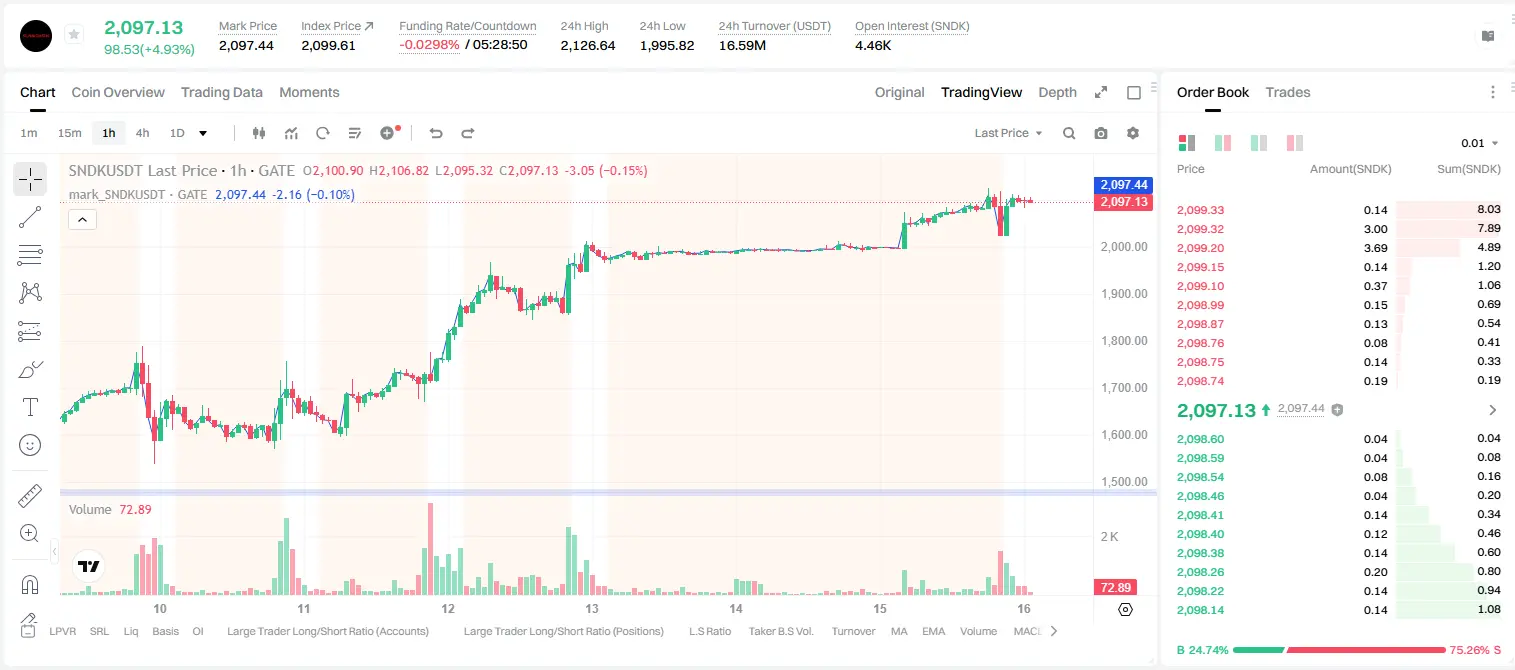The width and height of the screenshot is (1515, 670).
Task: Switch to the Depth chart view
Action: (1057, 92)
